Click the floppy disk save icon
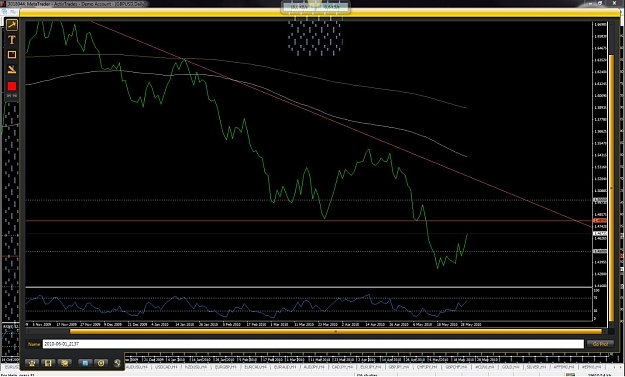 coord(48,363)
